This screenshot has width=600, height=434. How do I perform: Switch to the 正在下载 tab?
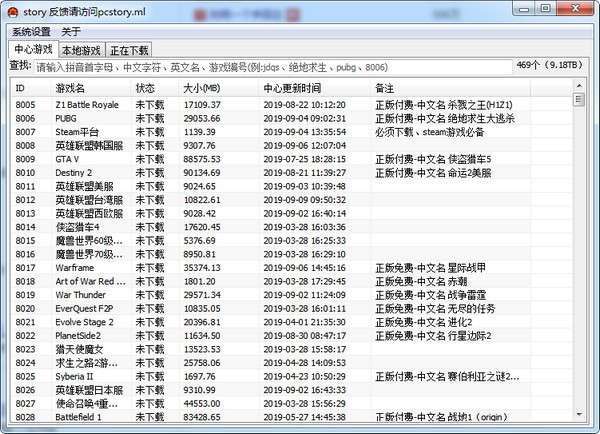click(x=129, y=51)
